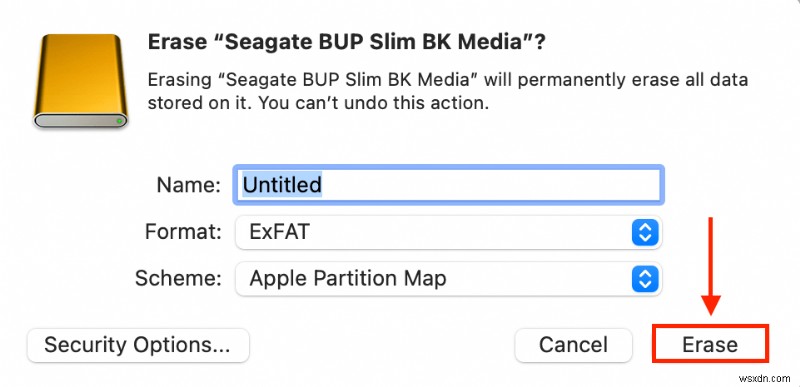Click the Name: label
Screen dimensions: 800x387
pos(189,186)
